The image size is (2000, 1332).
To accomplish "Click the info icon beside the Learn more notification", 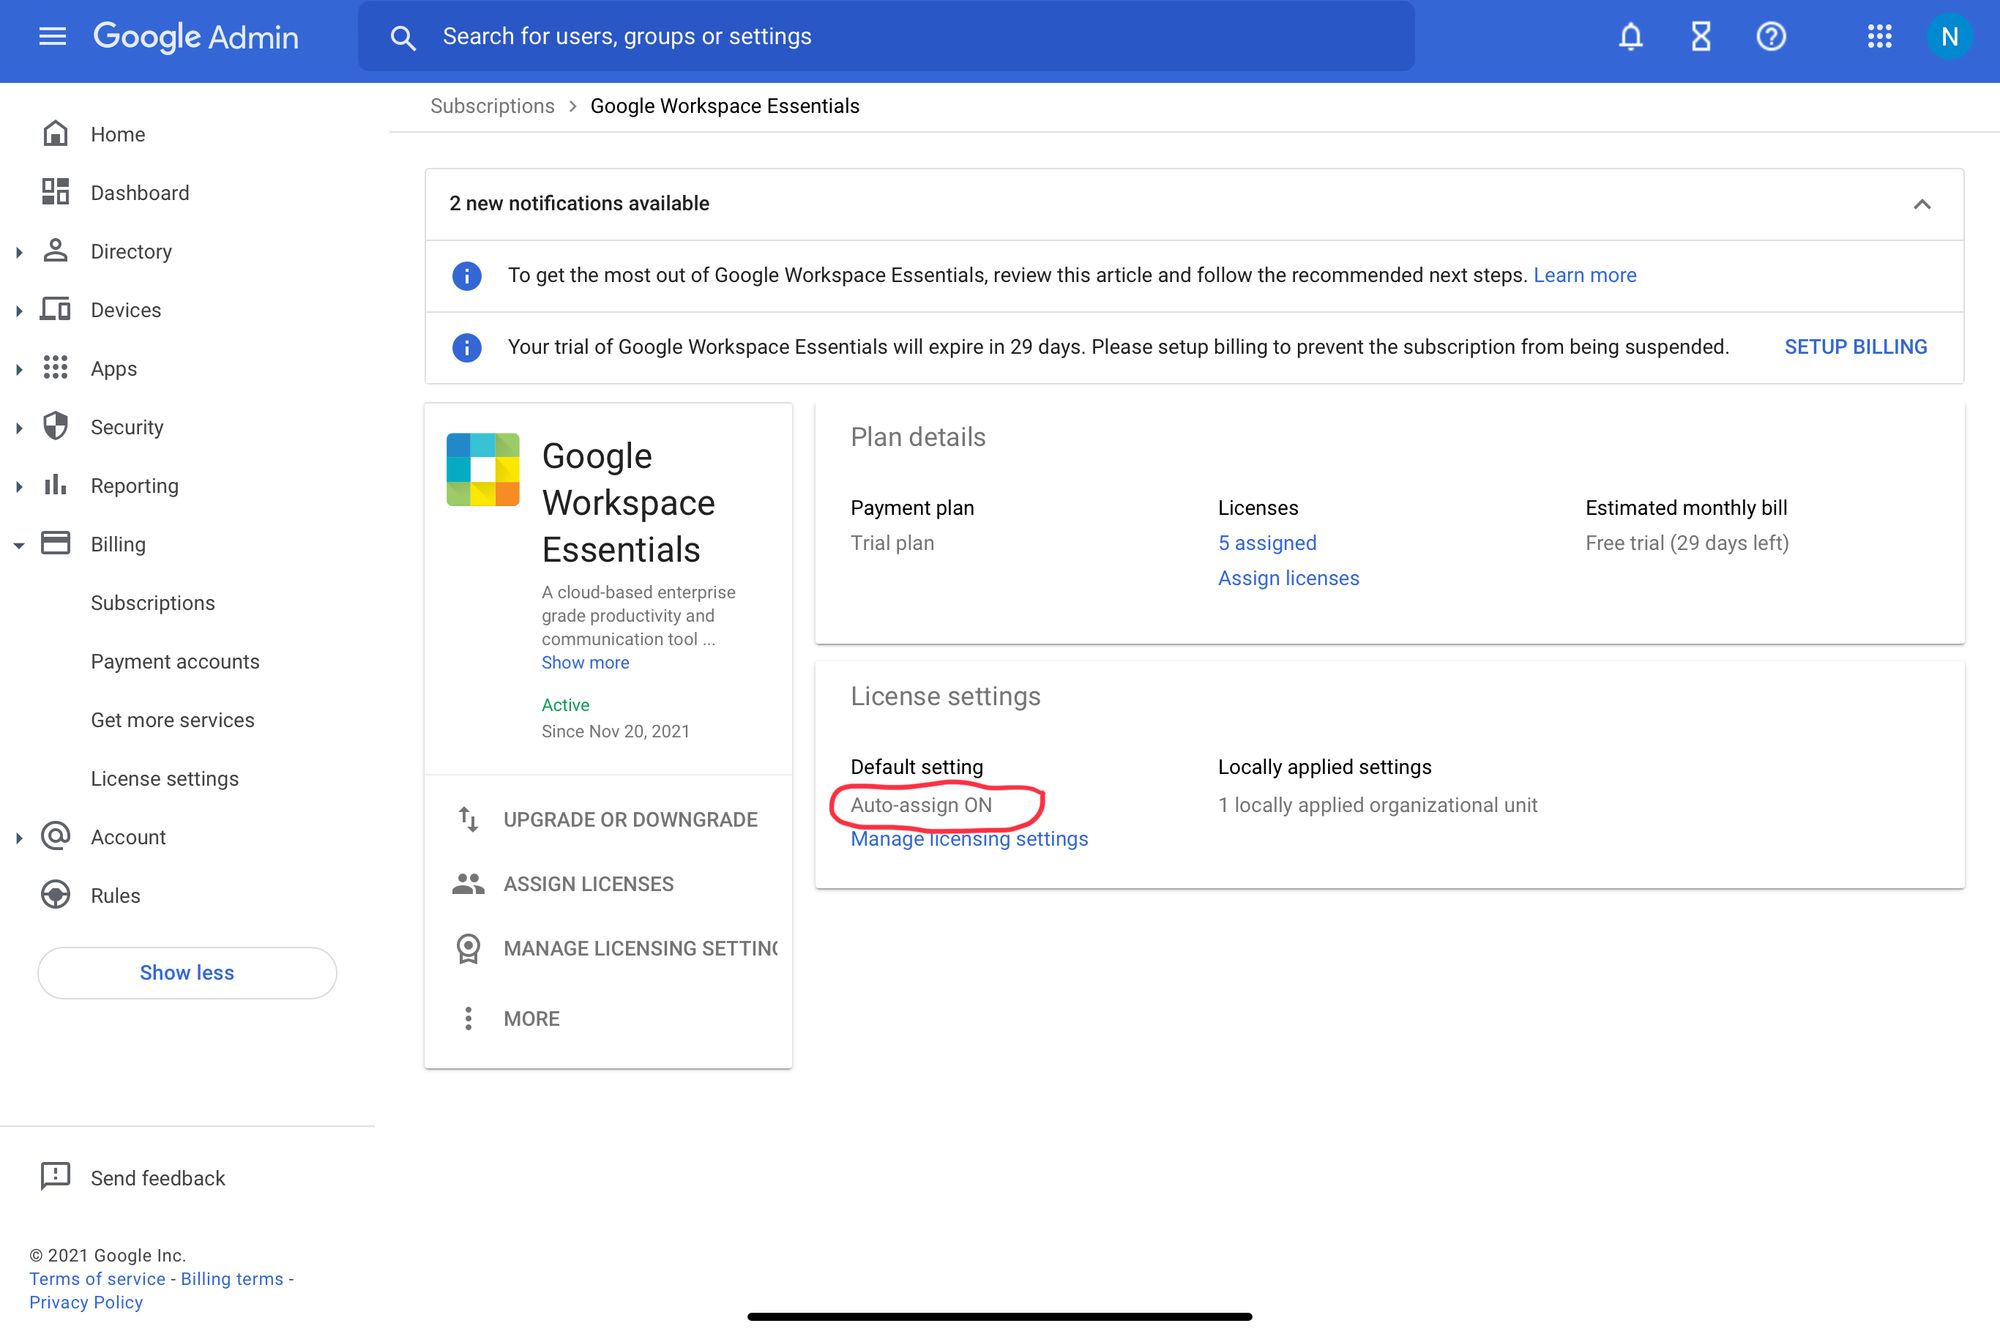I will (x=467, y=275).
